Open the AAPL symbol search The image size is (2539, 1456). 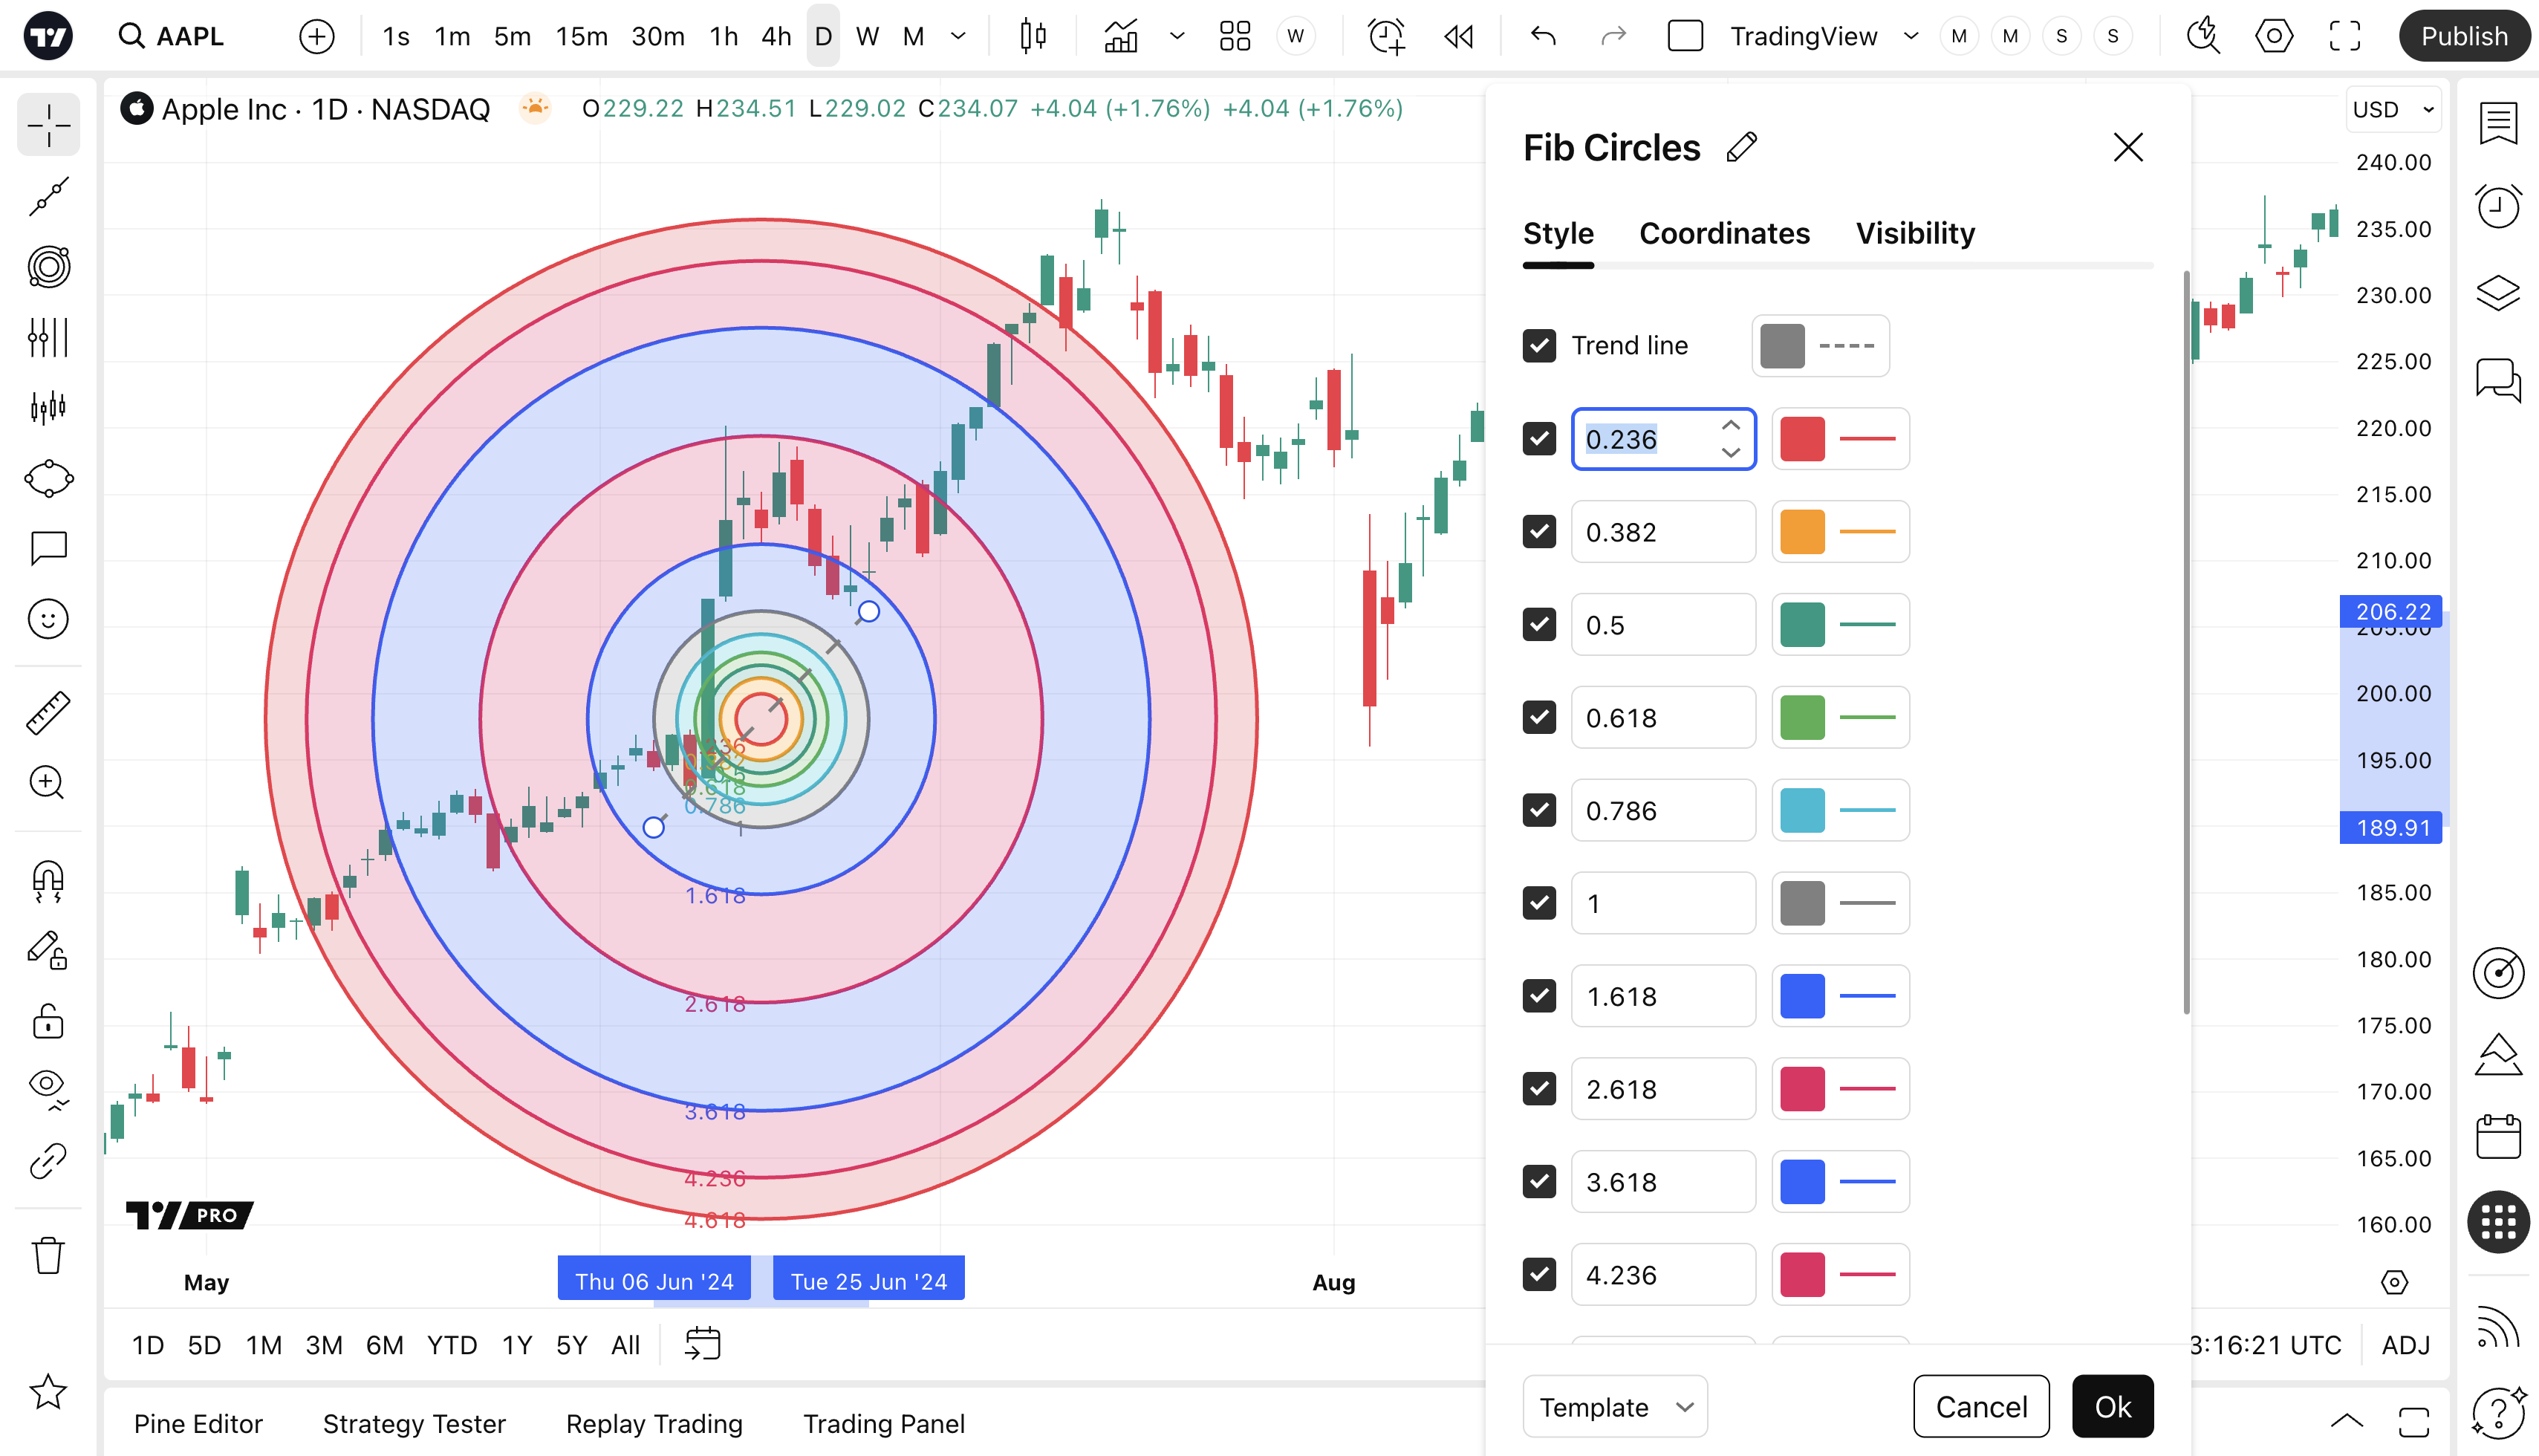(x=172, y=37)
